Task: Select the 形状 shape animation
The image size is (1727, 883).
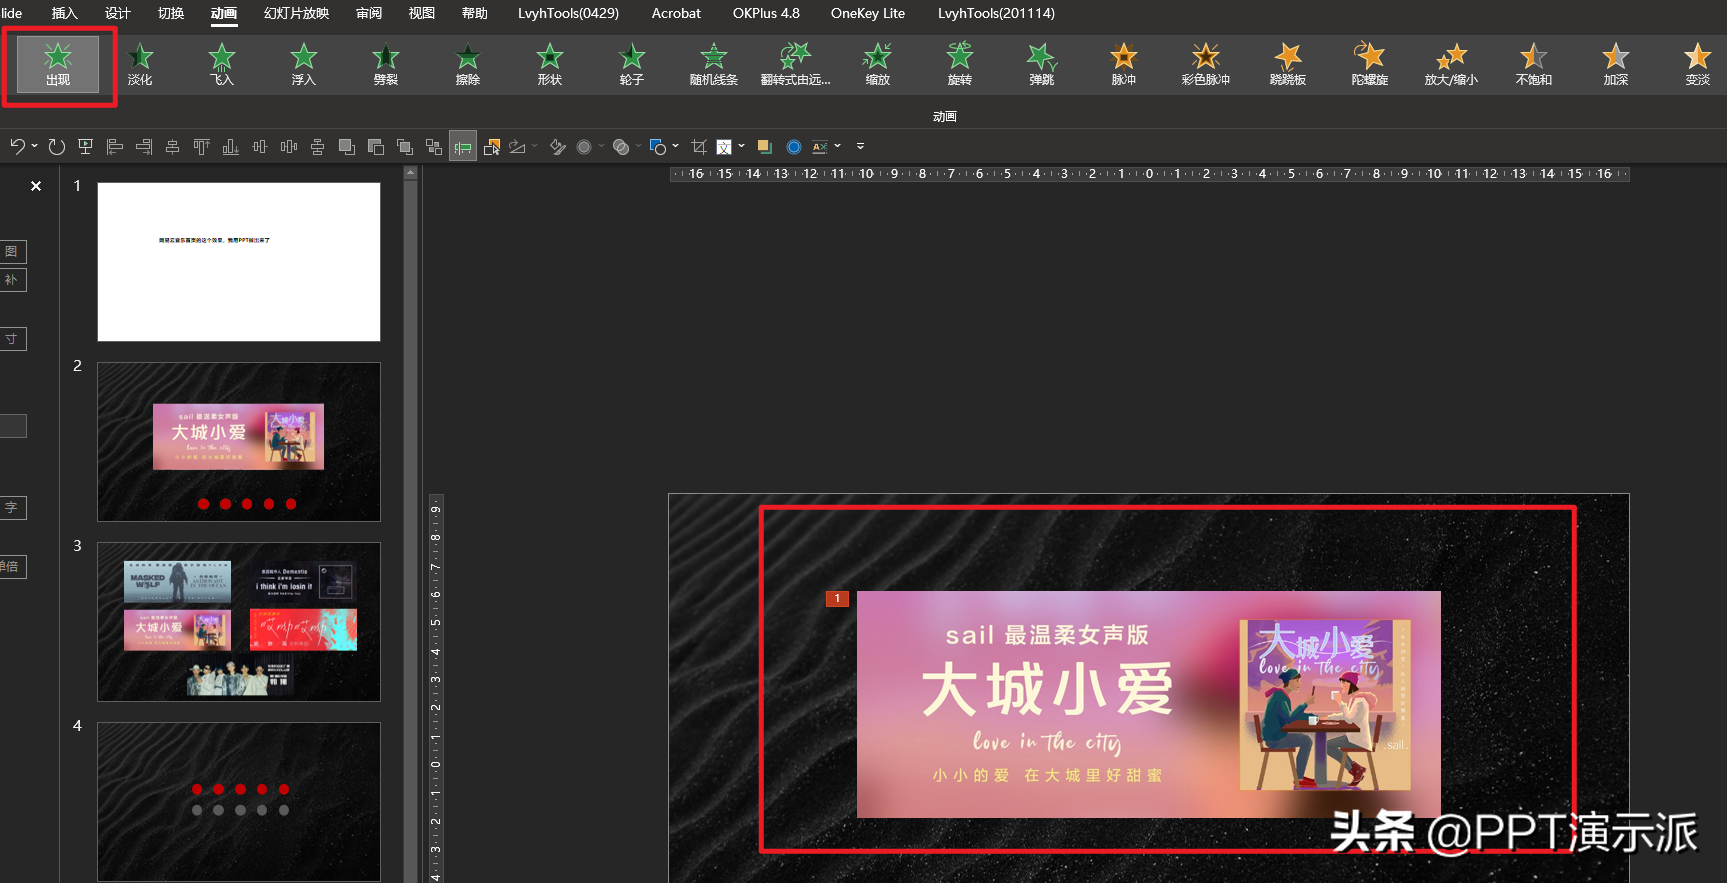Action: (550, 64)
